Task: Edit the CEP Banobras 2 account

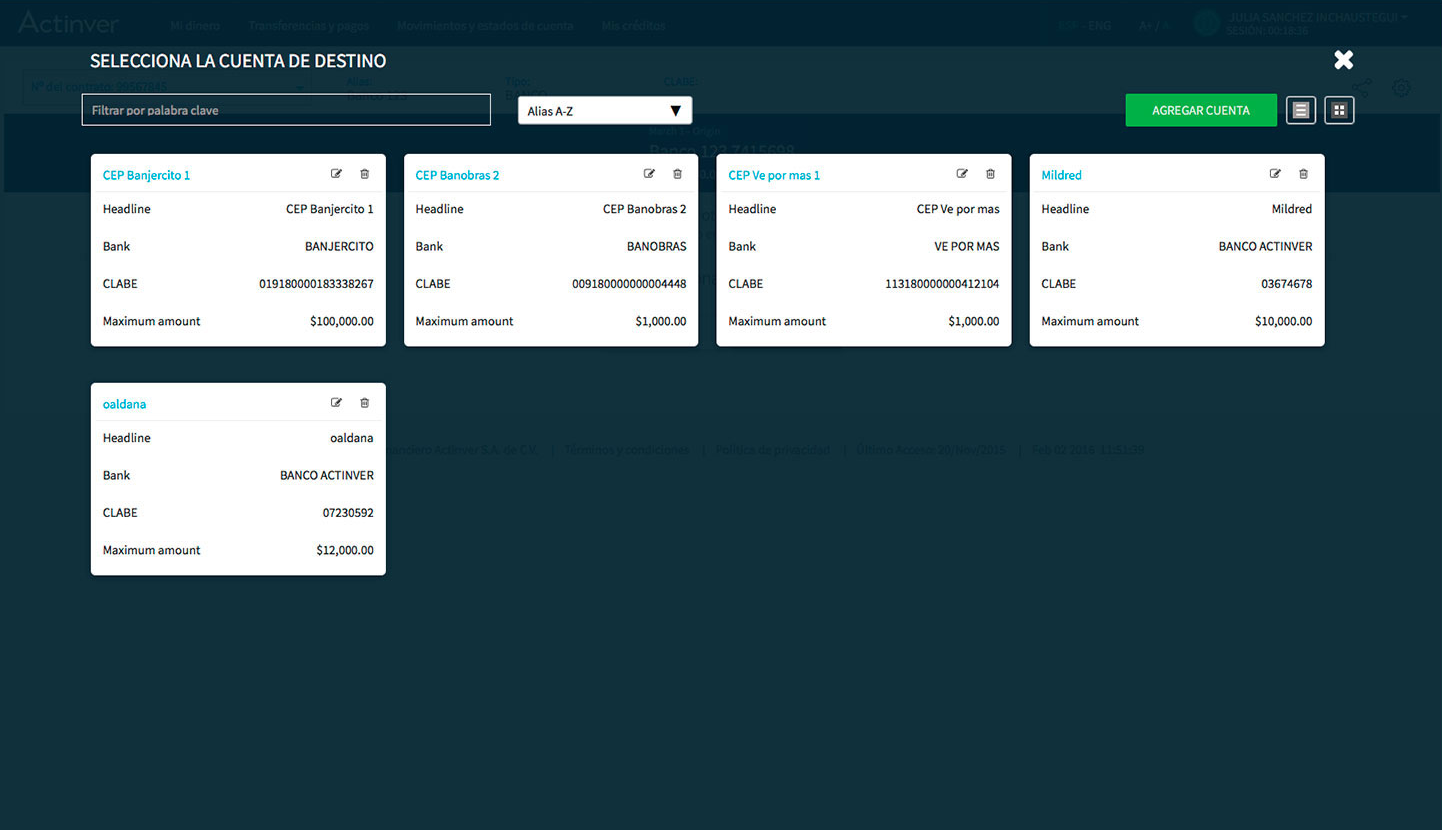Action: [649, 174]
